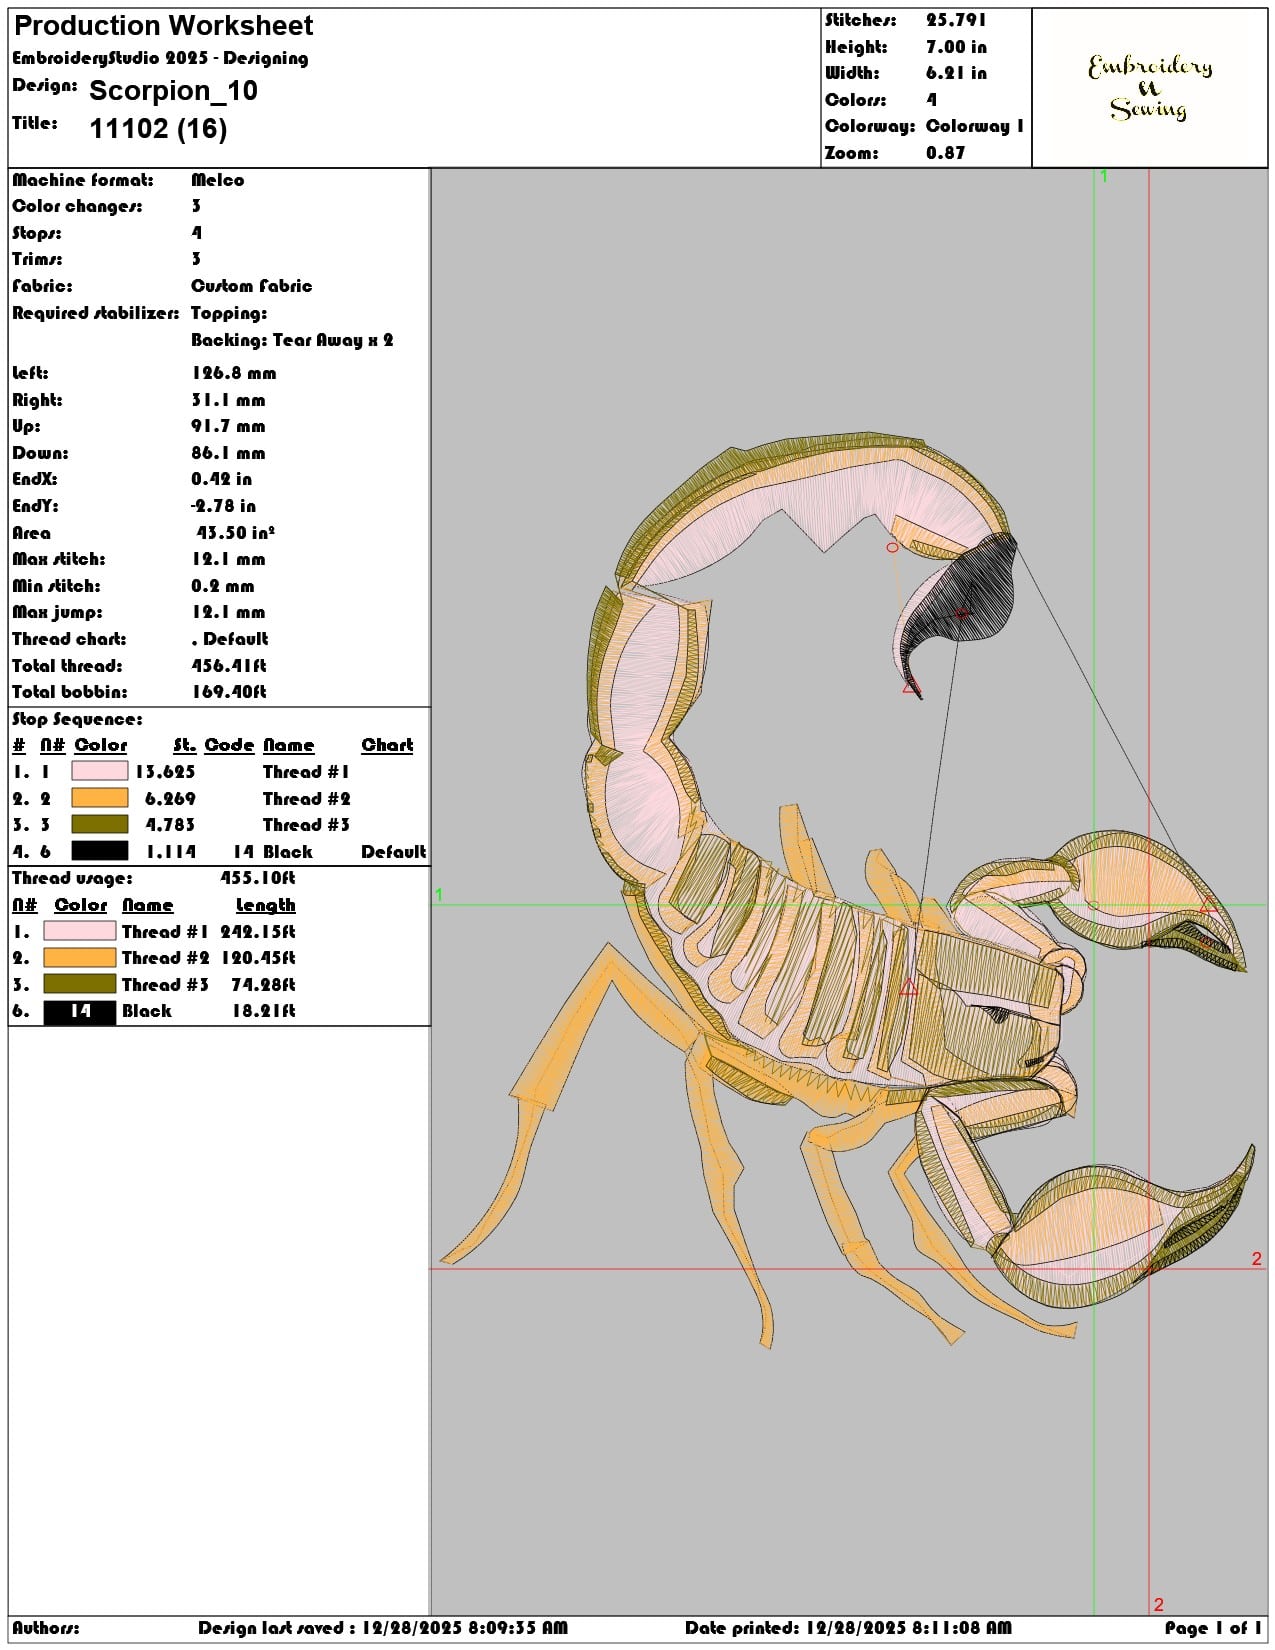Image resolution: width=1275 pixels, height=1650 pixels.
Task: Click 'Backing: Tear Away x 2' text
Action: point(292,340)
